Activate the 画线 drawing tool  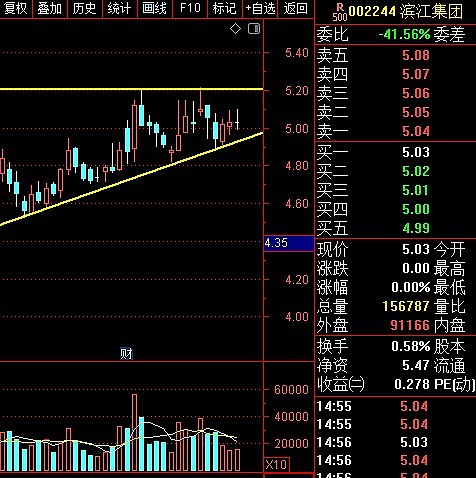point(154,8)
